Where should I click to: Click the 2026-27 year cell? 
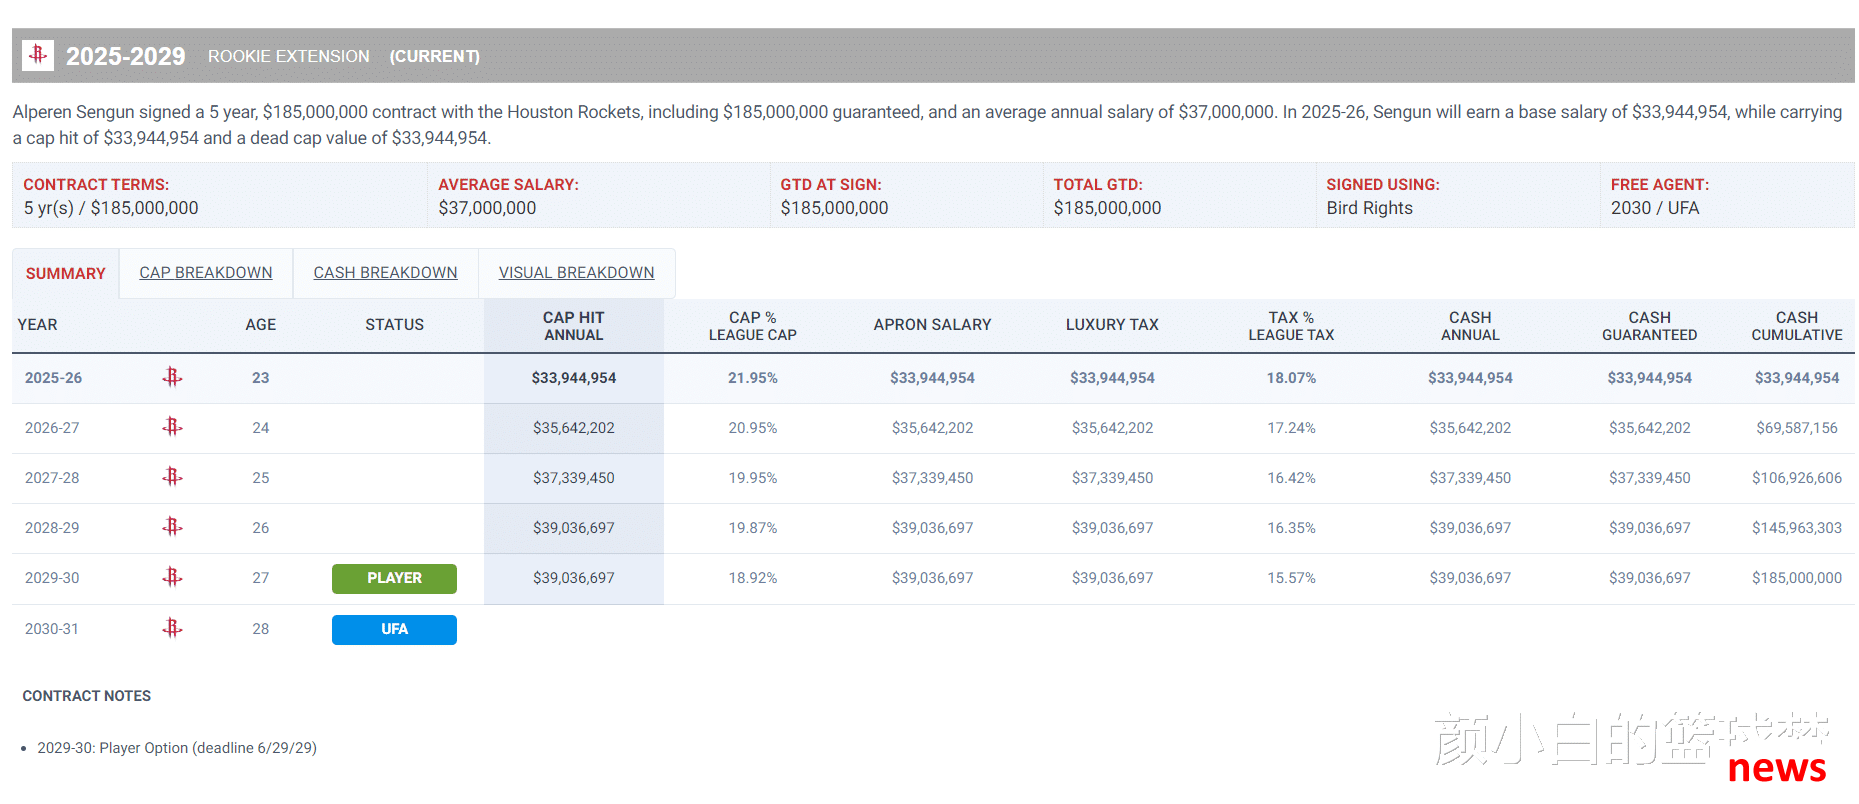click(x=52, y=428)
